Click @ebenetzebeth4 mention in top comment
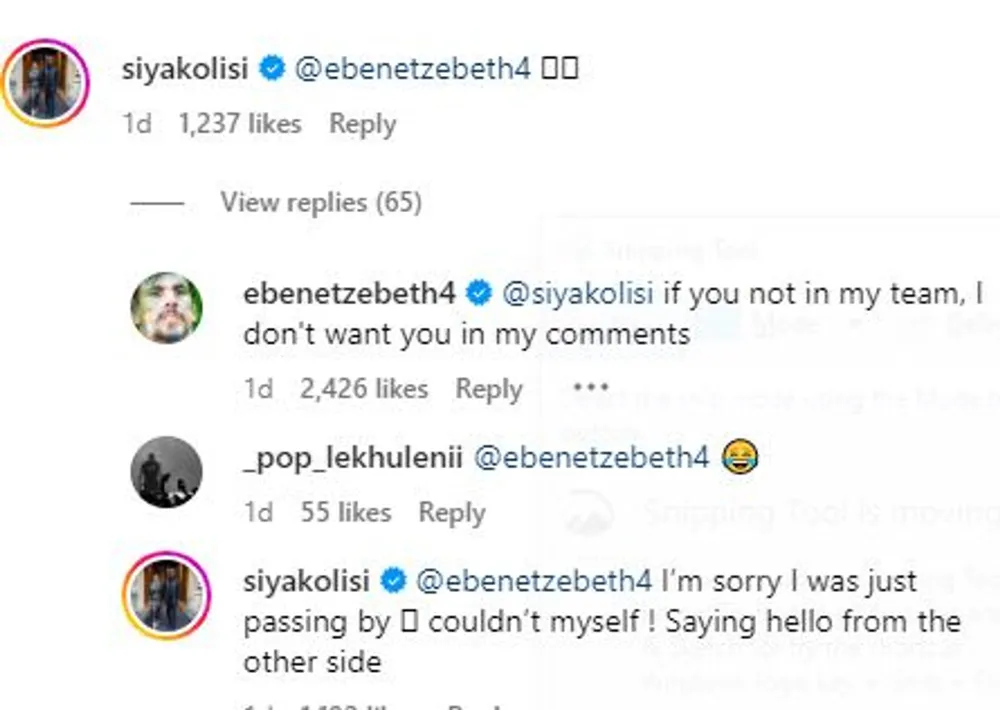 click(x=413, y=69)
